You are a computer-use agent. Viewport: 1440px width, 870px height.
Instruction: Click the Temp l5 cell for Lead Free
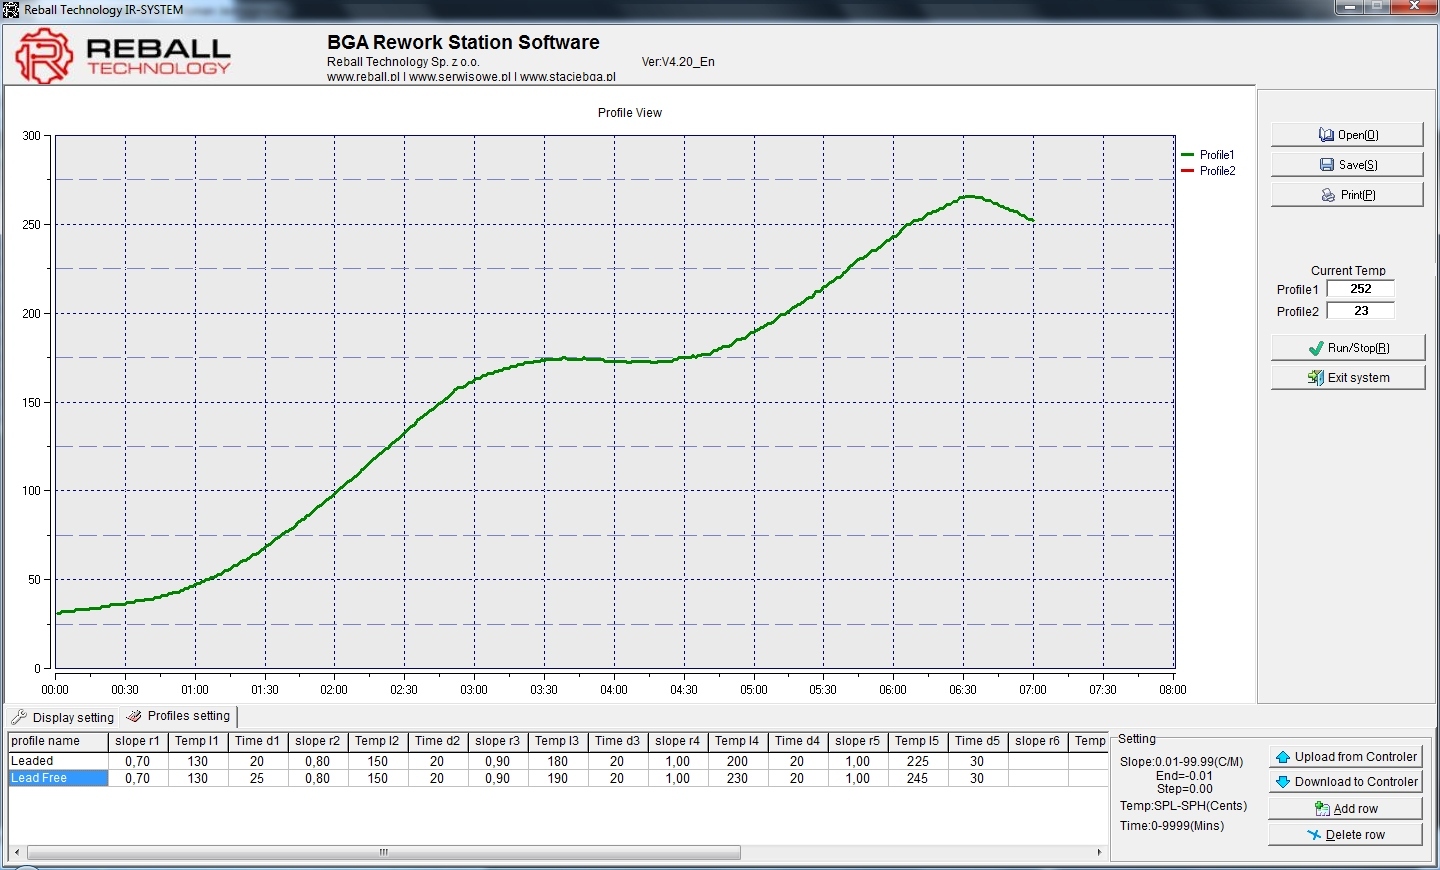(x=917, y=778)
